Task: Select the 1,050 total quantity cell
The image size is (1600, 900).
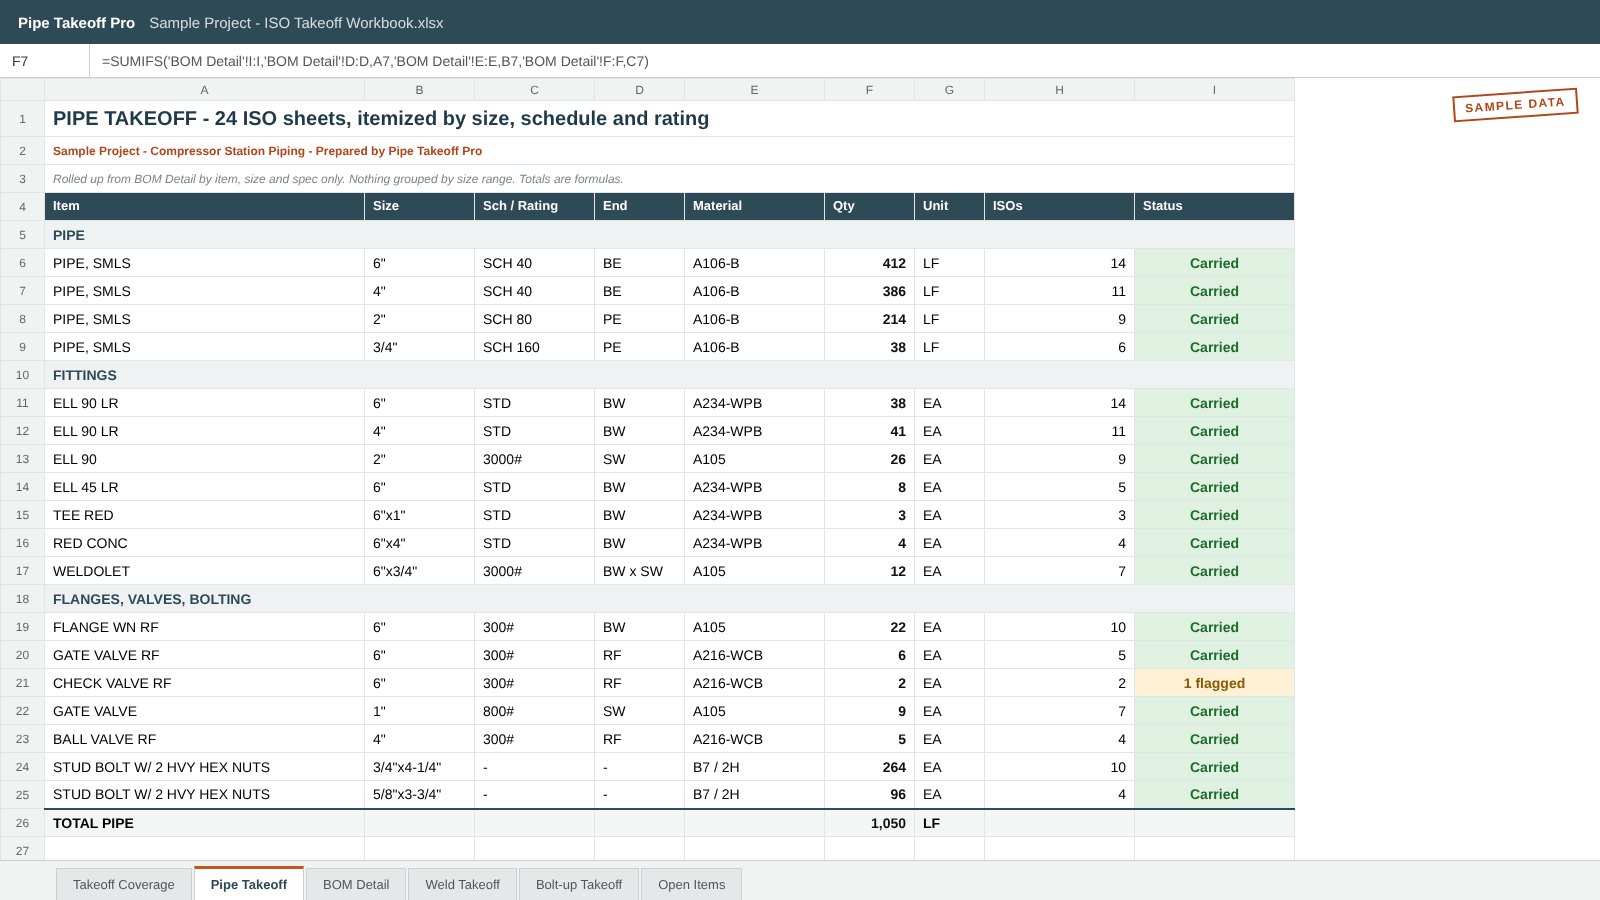Action: (870, 823)
